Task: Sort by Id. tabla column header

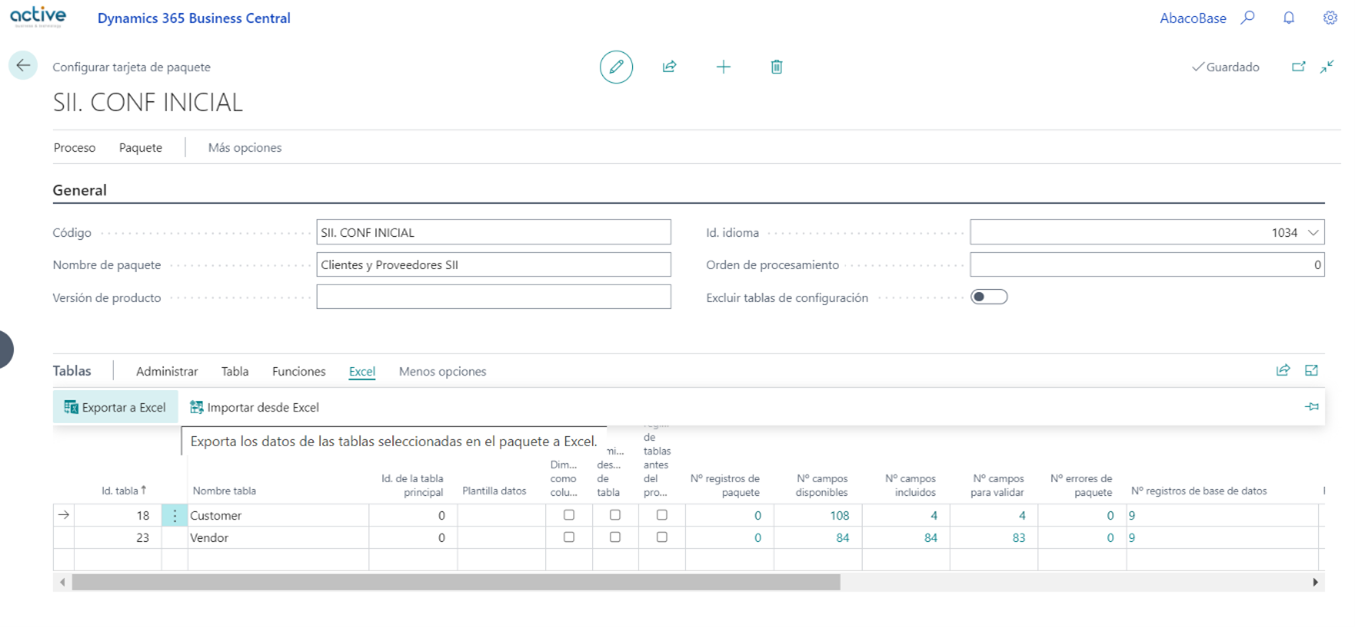Action: tap(124, 491)
